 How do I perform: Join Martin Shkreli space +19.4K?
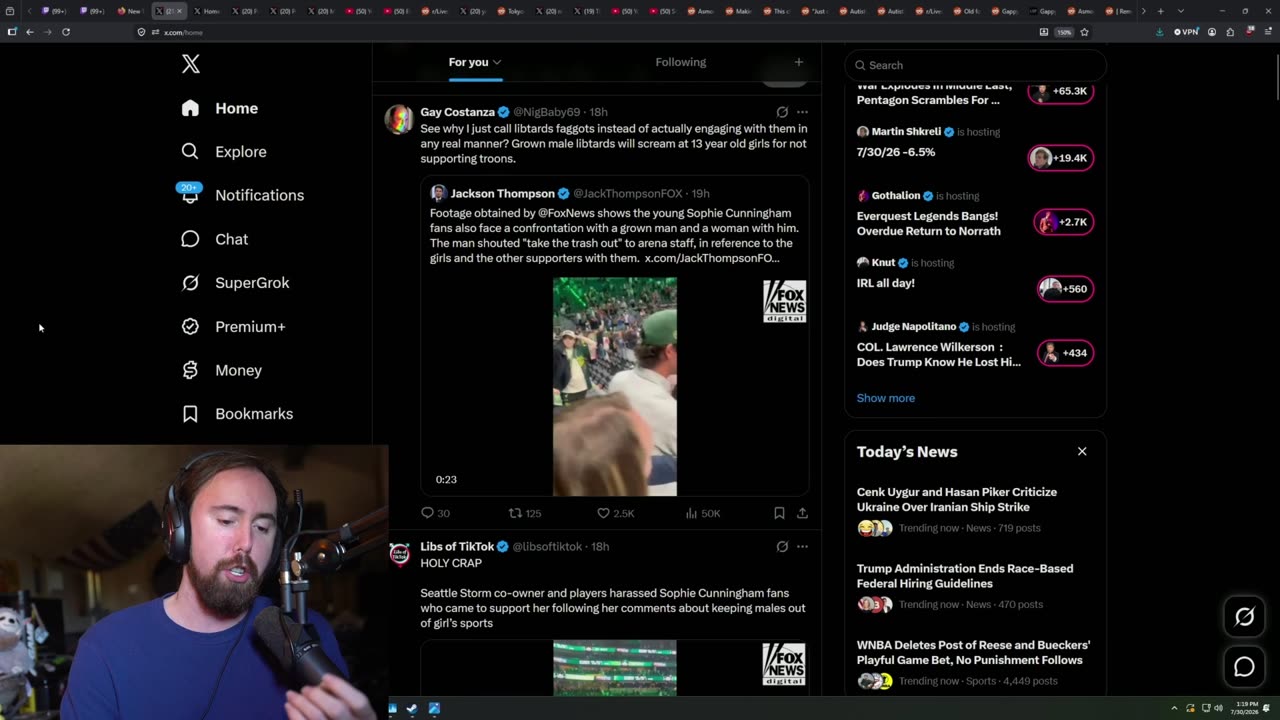pyautogui.click(x=1061, y=158)
